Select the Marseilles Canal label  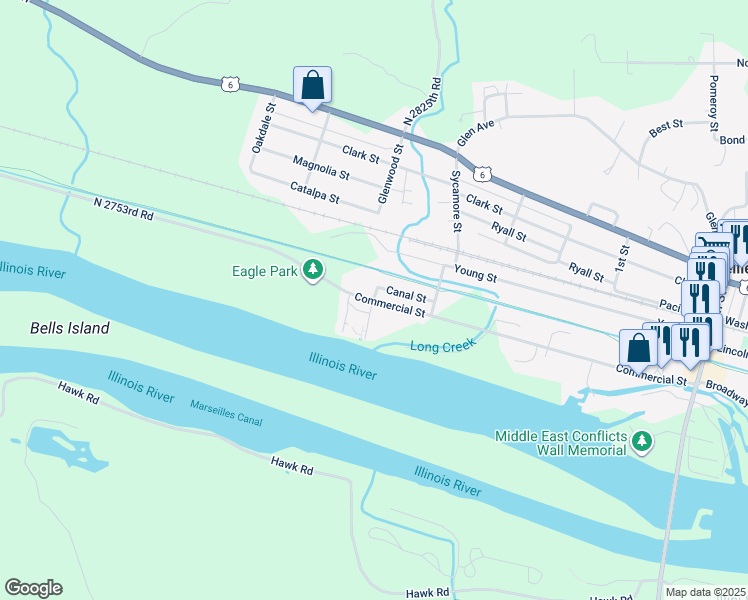226,413
